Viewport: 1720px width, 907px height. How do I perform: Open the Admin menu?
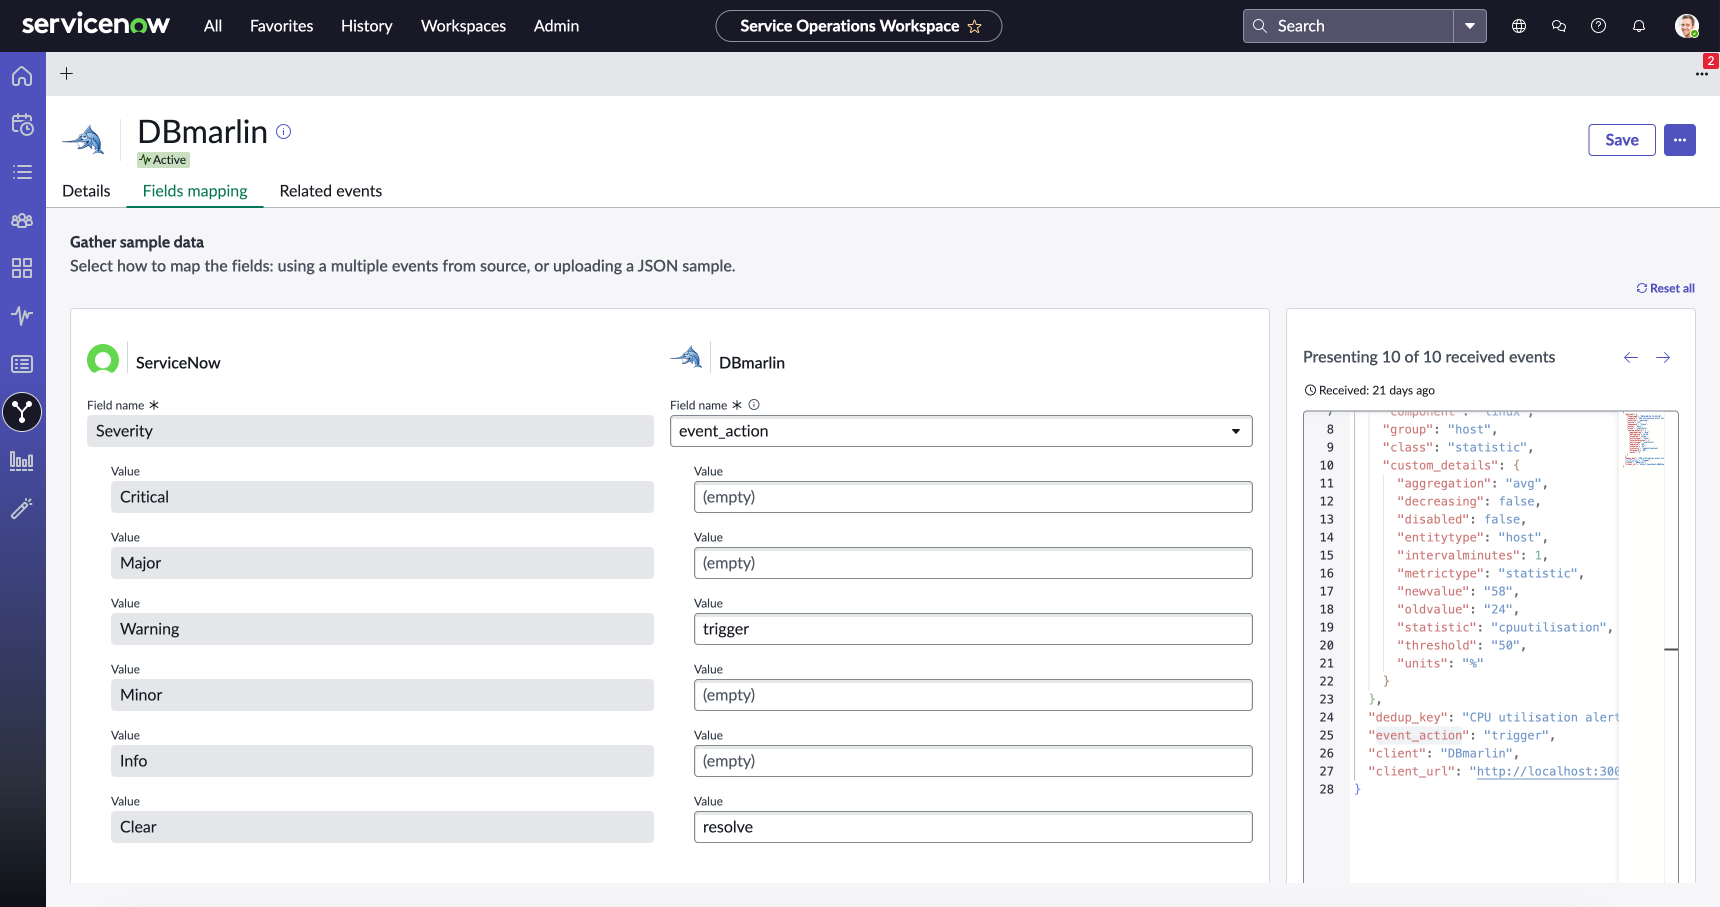point(556,26)
